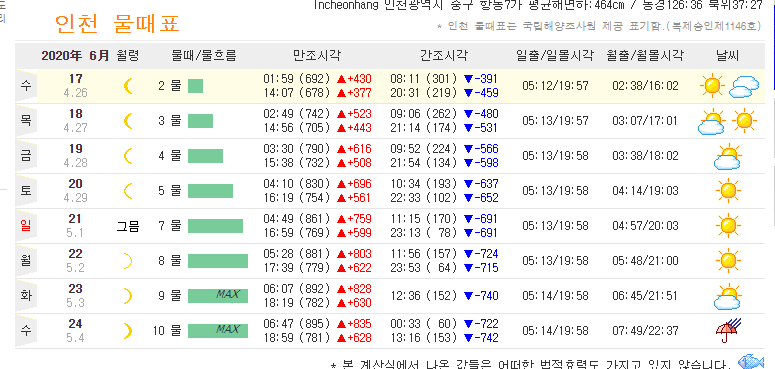775x369 pixels.
Task: Click the MAX tide flow bar for 9 물
Action: pos(218,295)
